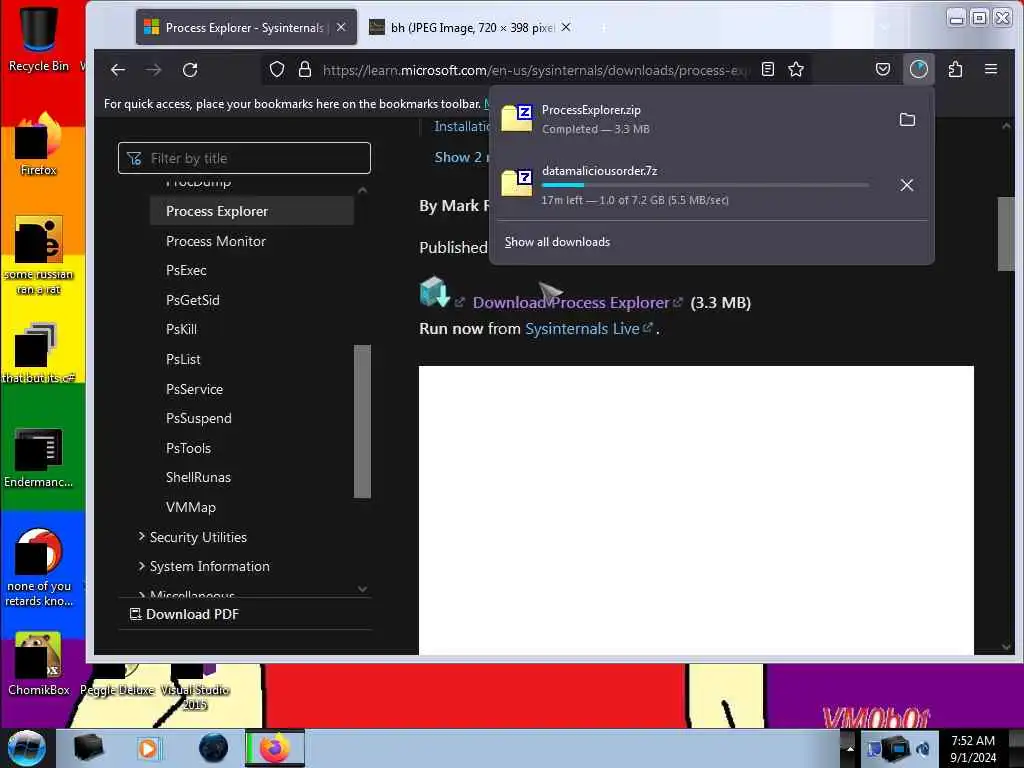Image resolution: width=1024 pixels, height=768 pixels.
Task: Click the Firefox taskbar button
Action: (275, 748)
